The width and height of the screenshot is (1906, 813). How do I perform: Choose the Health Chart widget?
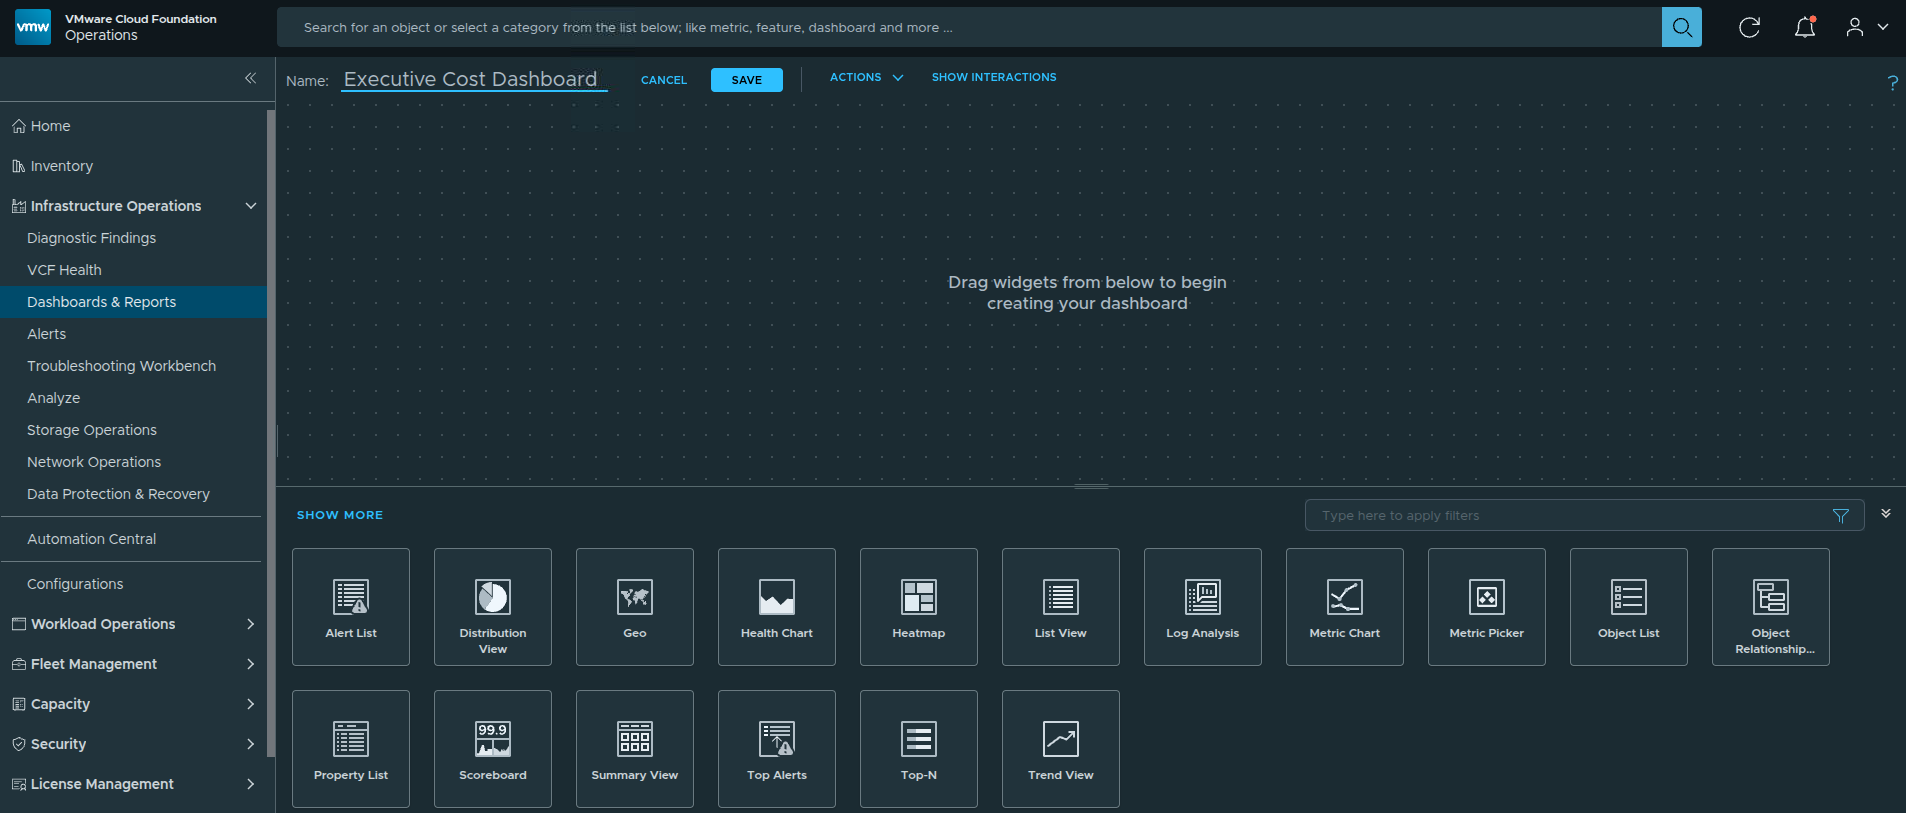click(x=777, y=607)
